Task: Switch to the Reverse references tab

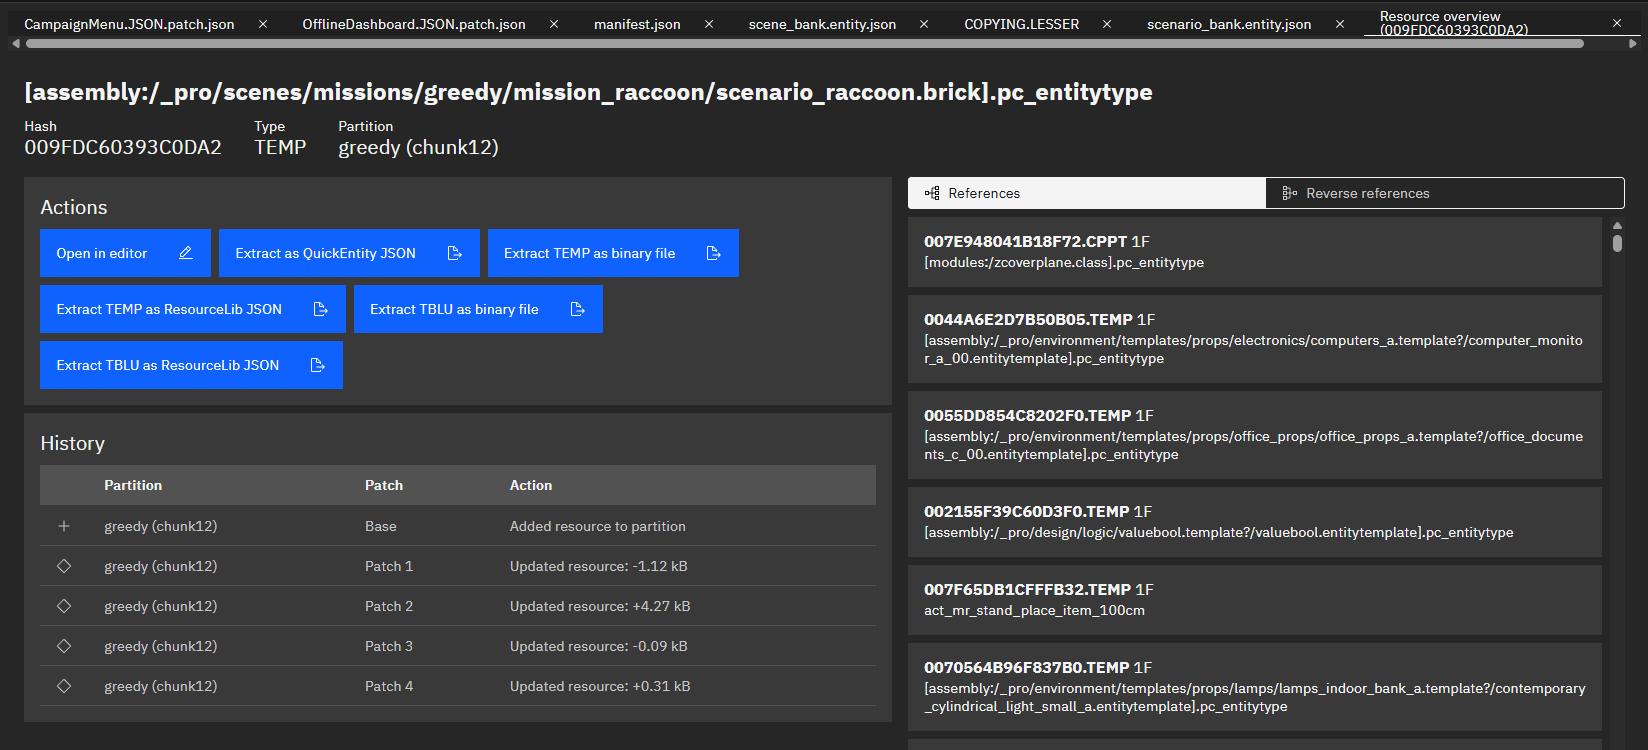Action: [1445, 193]
